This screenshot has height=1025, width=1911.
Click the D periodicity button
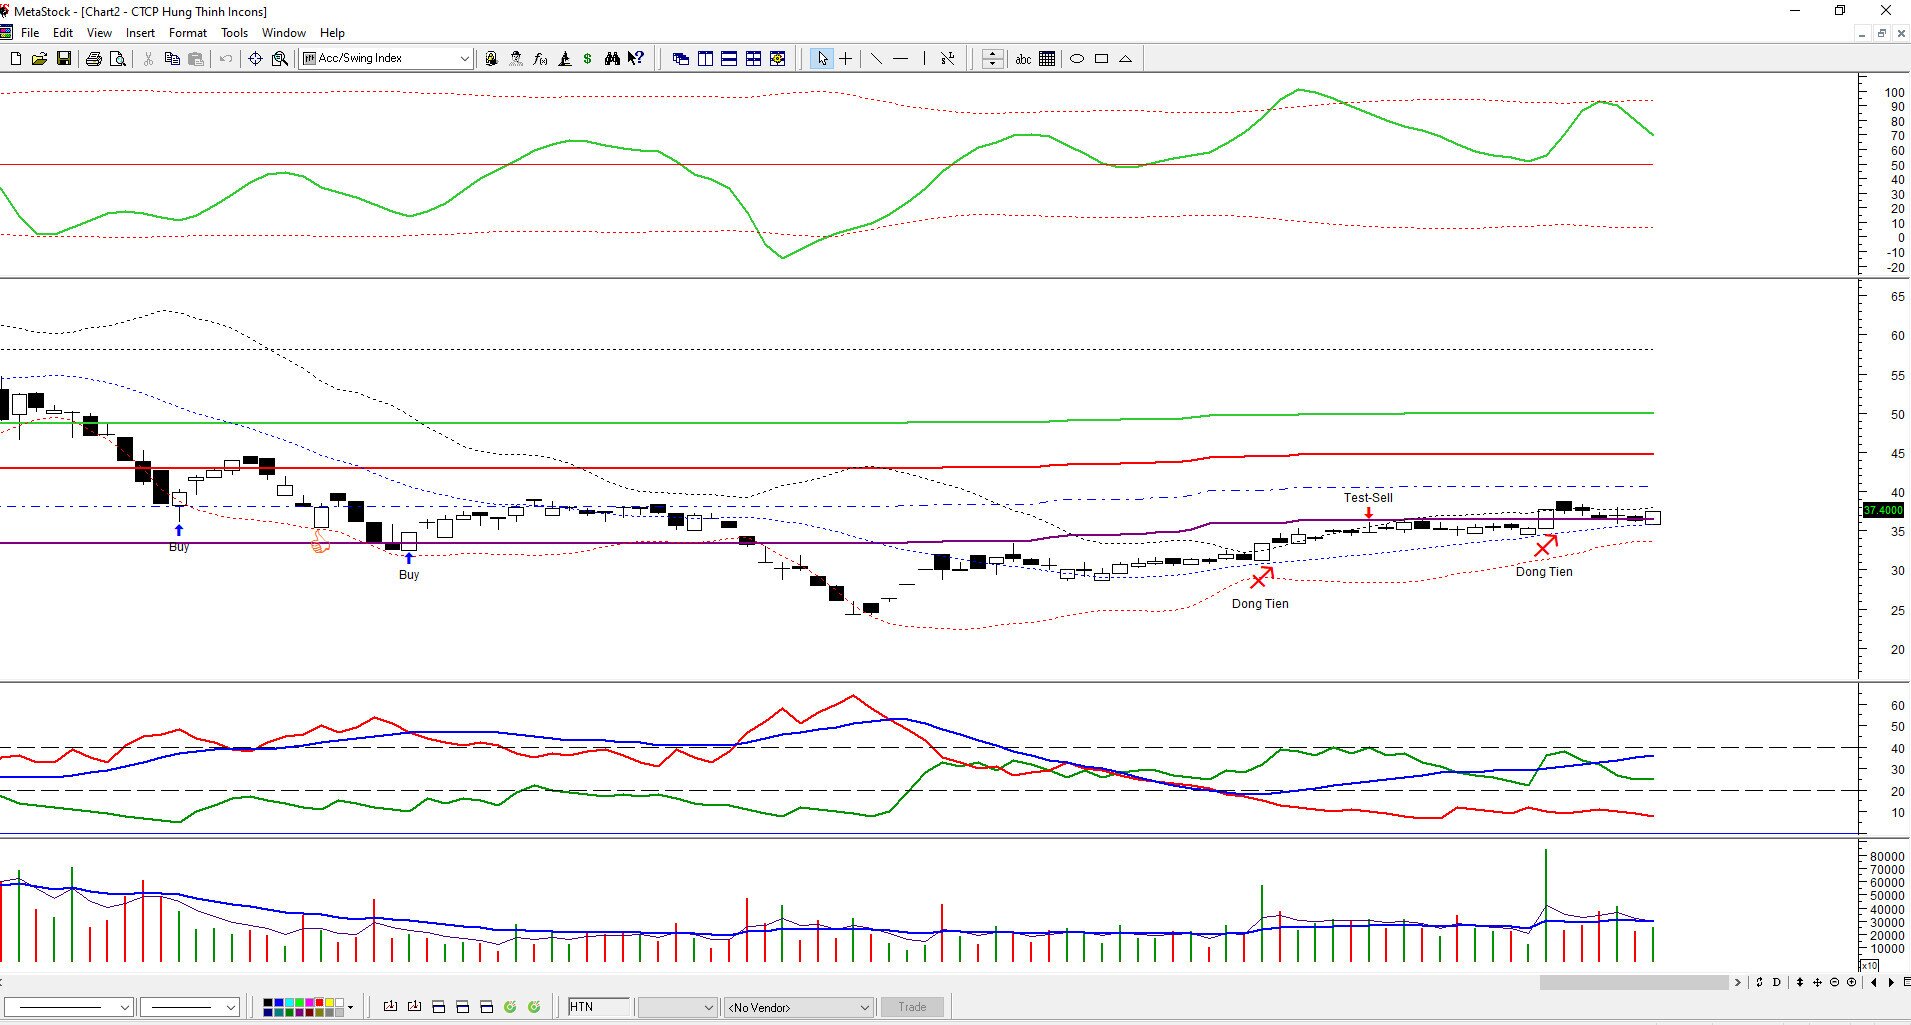[x=1777, y=982]
